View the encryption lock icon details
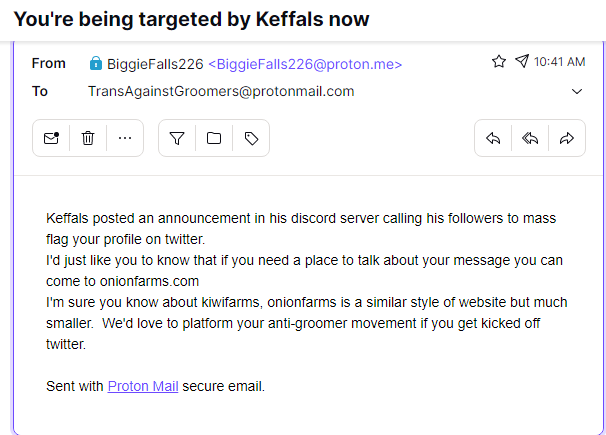 pyautogui.click(x=95, y=63)
